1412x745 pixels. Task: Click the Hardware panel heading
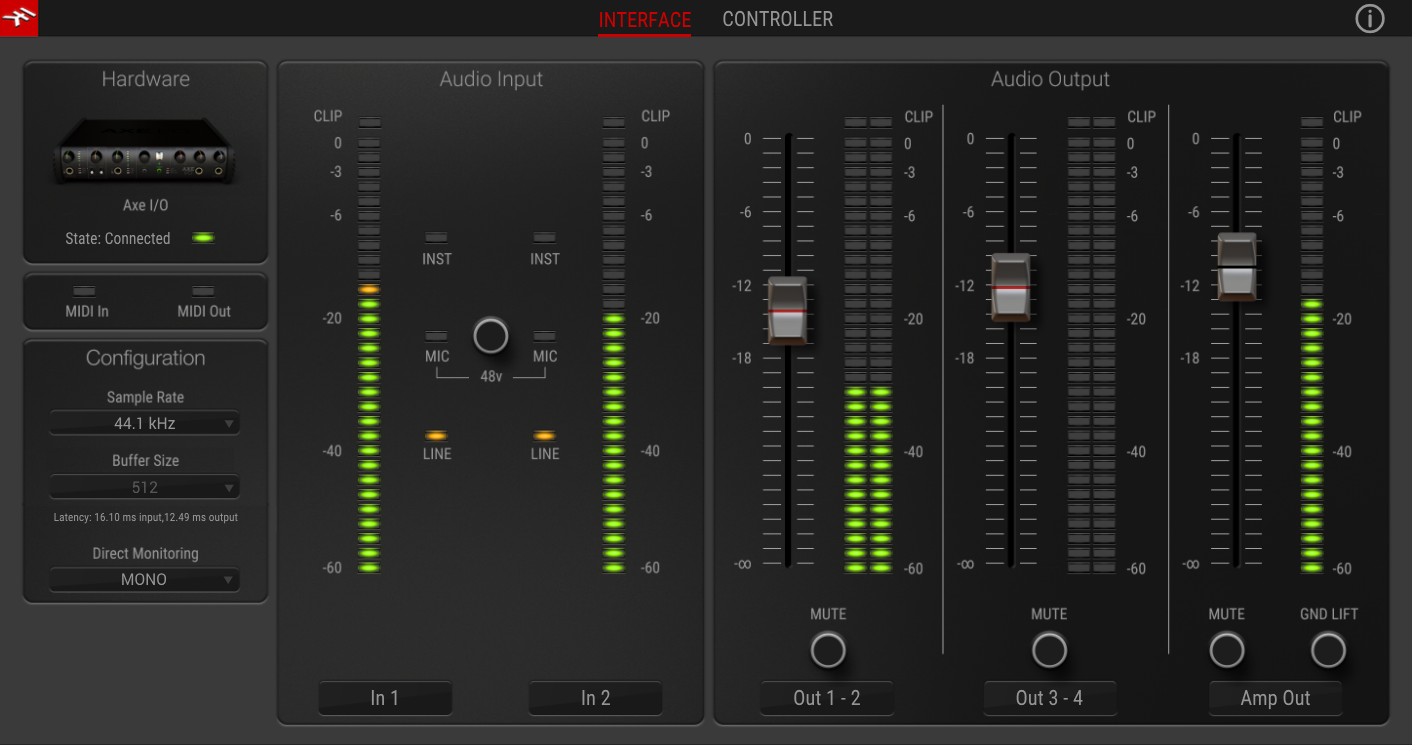click(145, 79)
